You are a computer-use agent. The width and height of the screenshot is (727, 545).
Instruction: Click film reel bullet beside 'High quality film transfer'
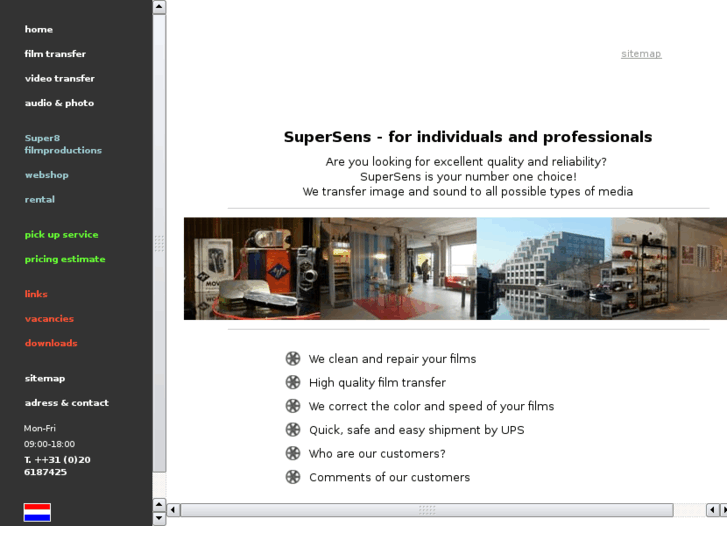[x=293, y=382]
